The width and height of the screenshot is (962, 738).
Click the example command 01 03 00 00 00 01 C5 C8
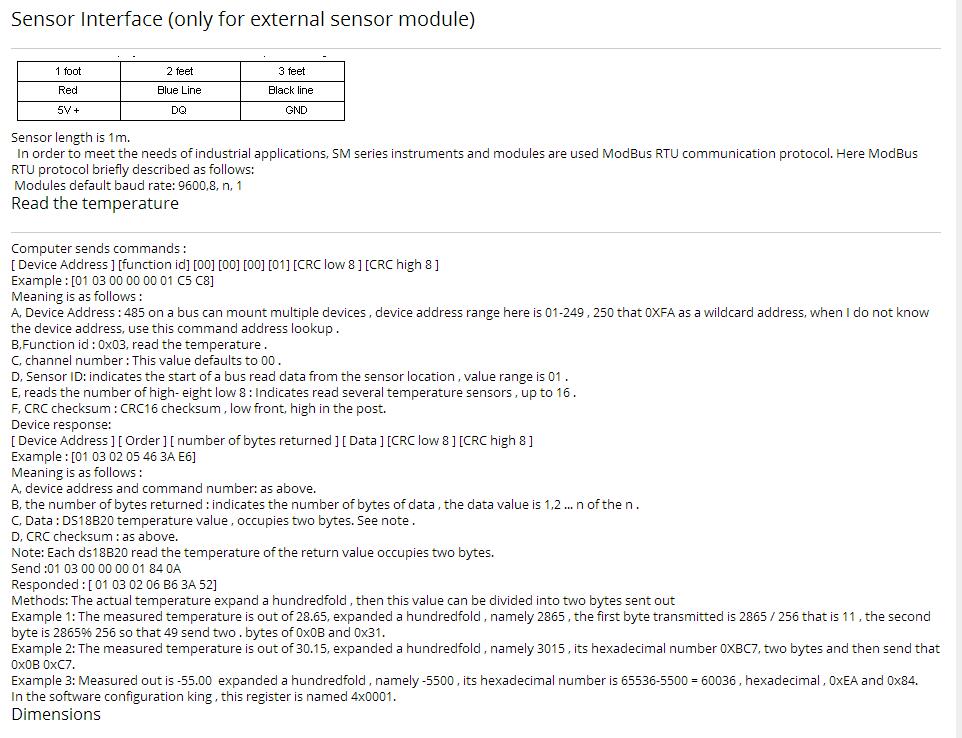coord(142,281)
